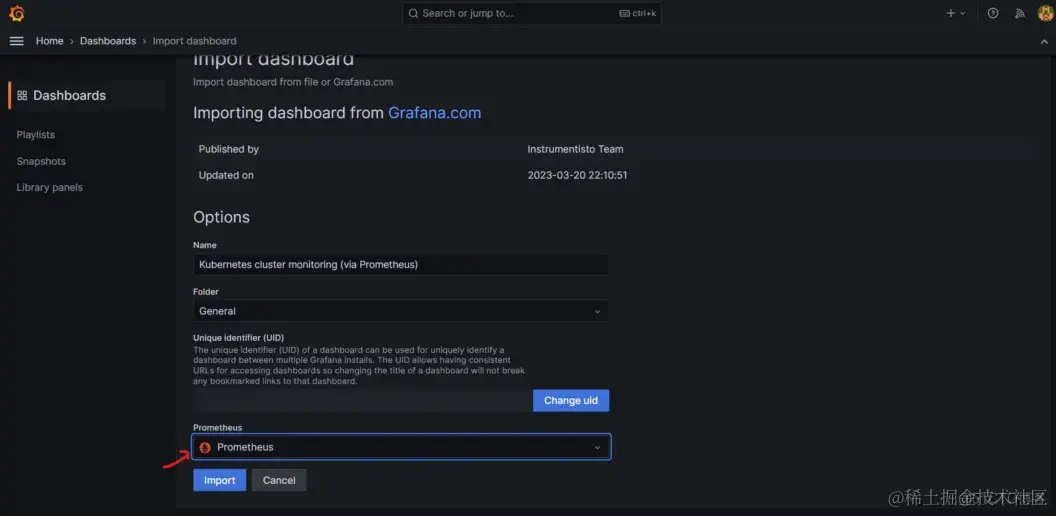Click the Dashboards grid icon in sidebar

point(22,96)
